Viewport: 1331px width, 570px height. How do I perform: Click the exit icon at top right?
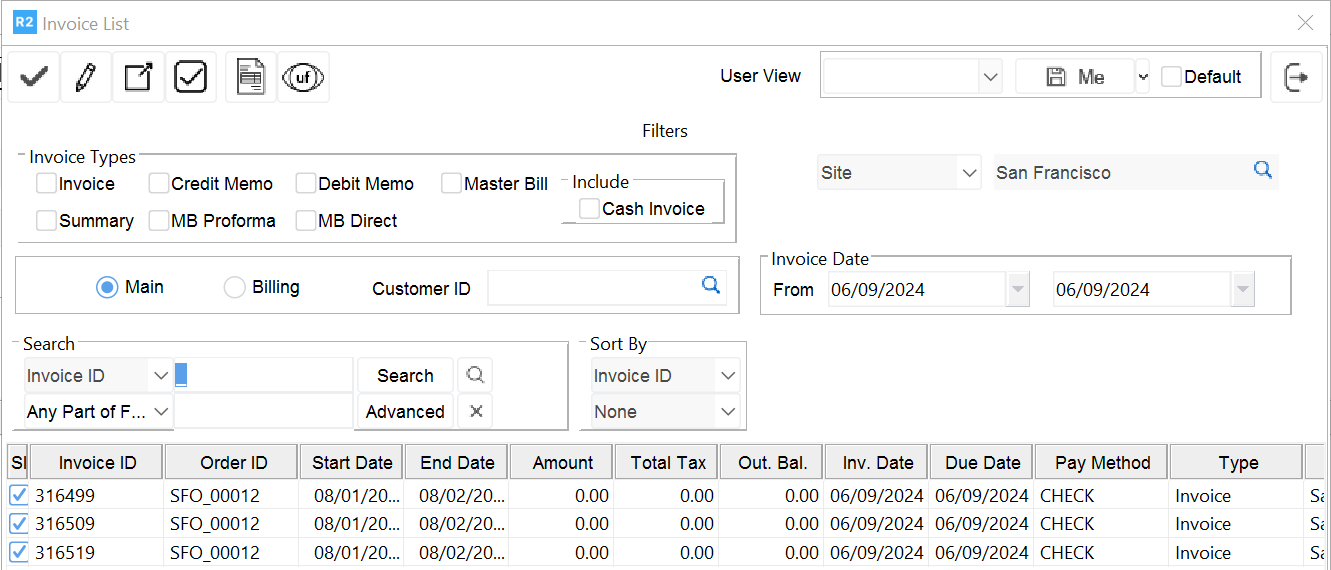(x=1296, y=77)
